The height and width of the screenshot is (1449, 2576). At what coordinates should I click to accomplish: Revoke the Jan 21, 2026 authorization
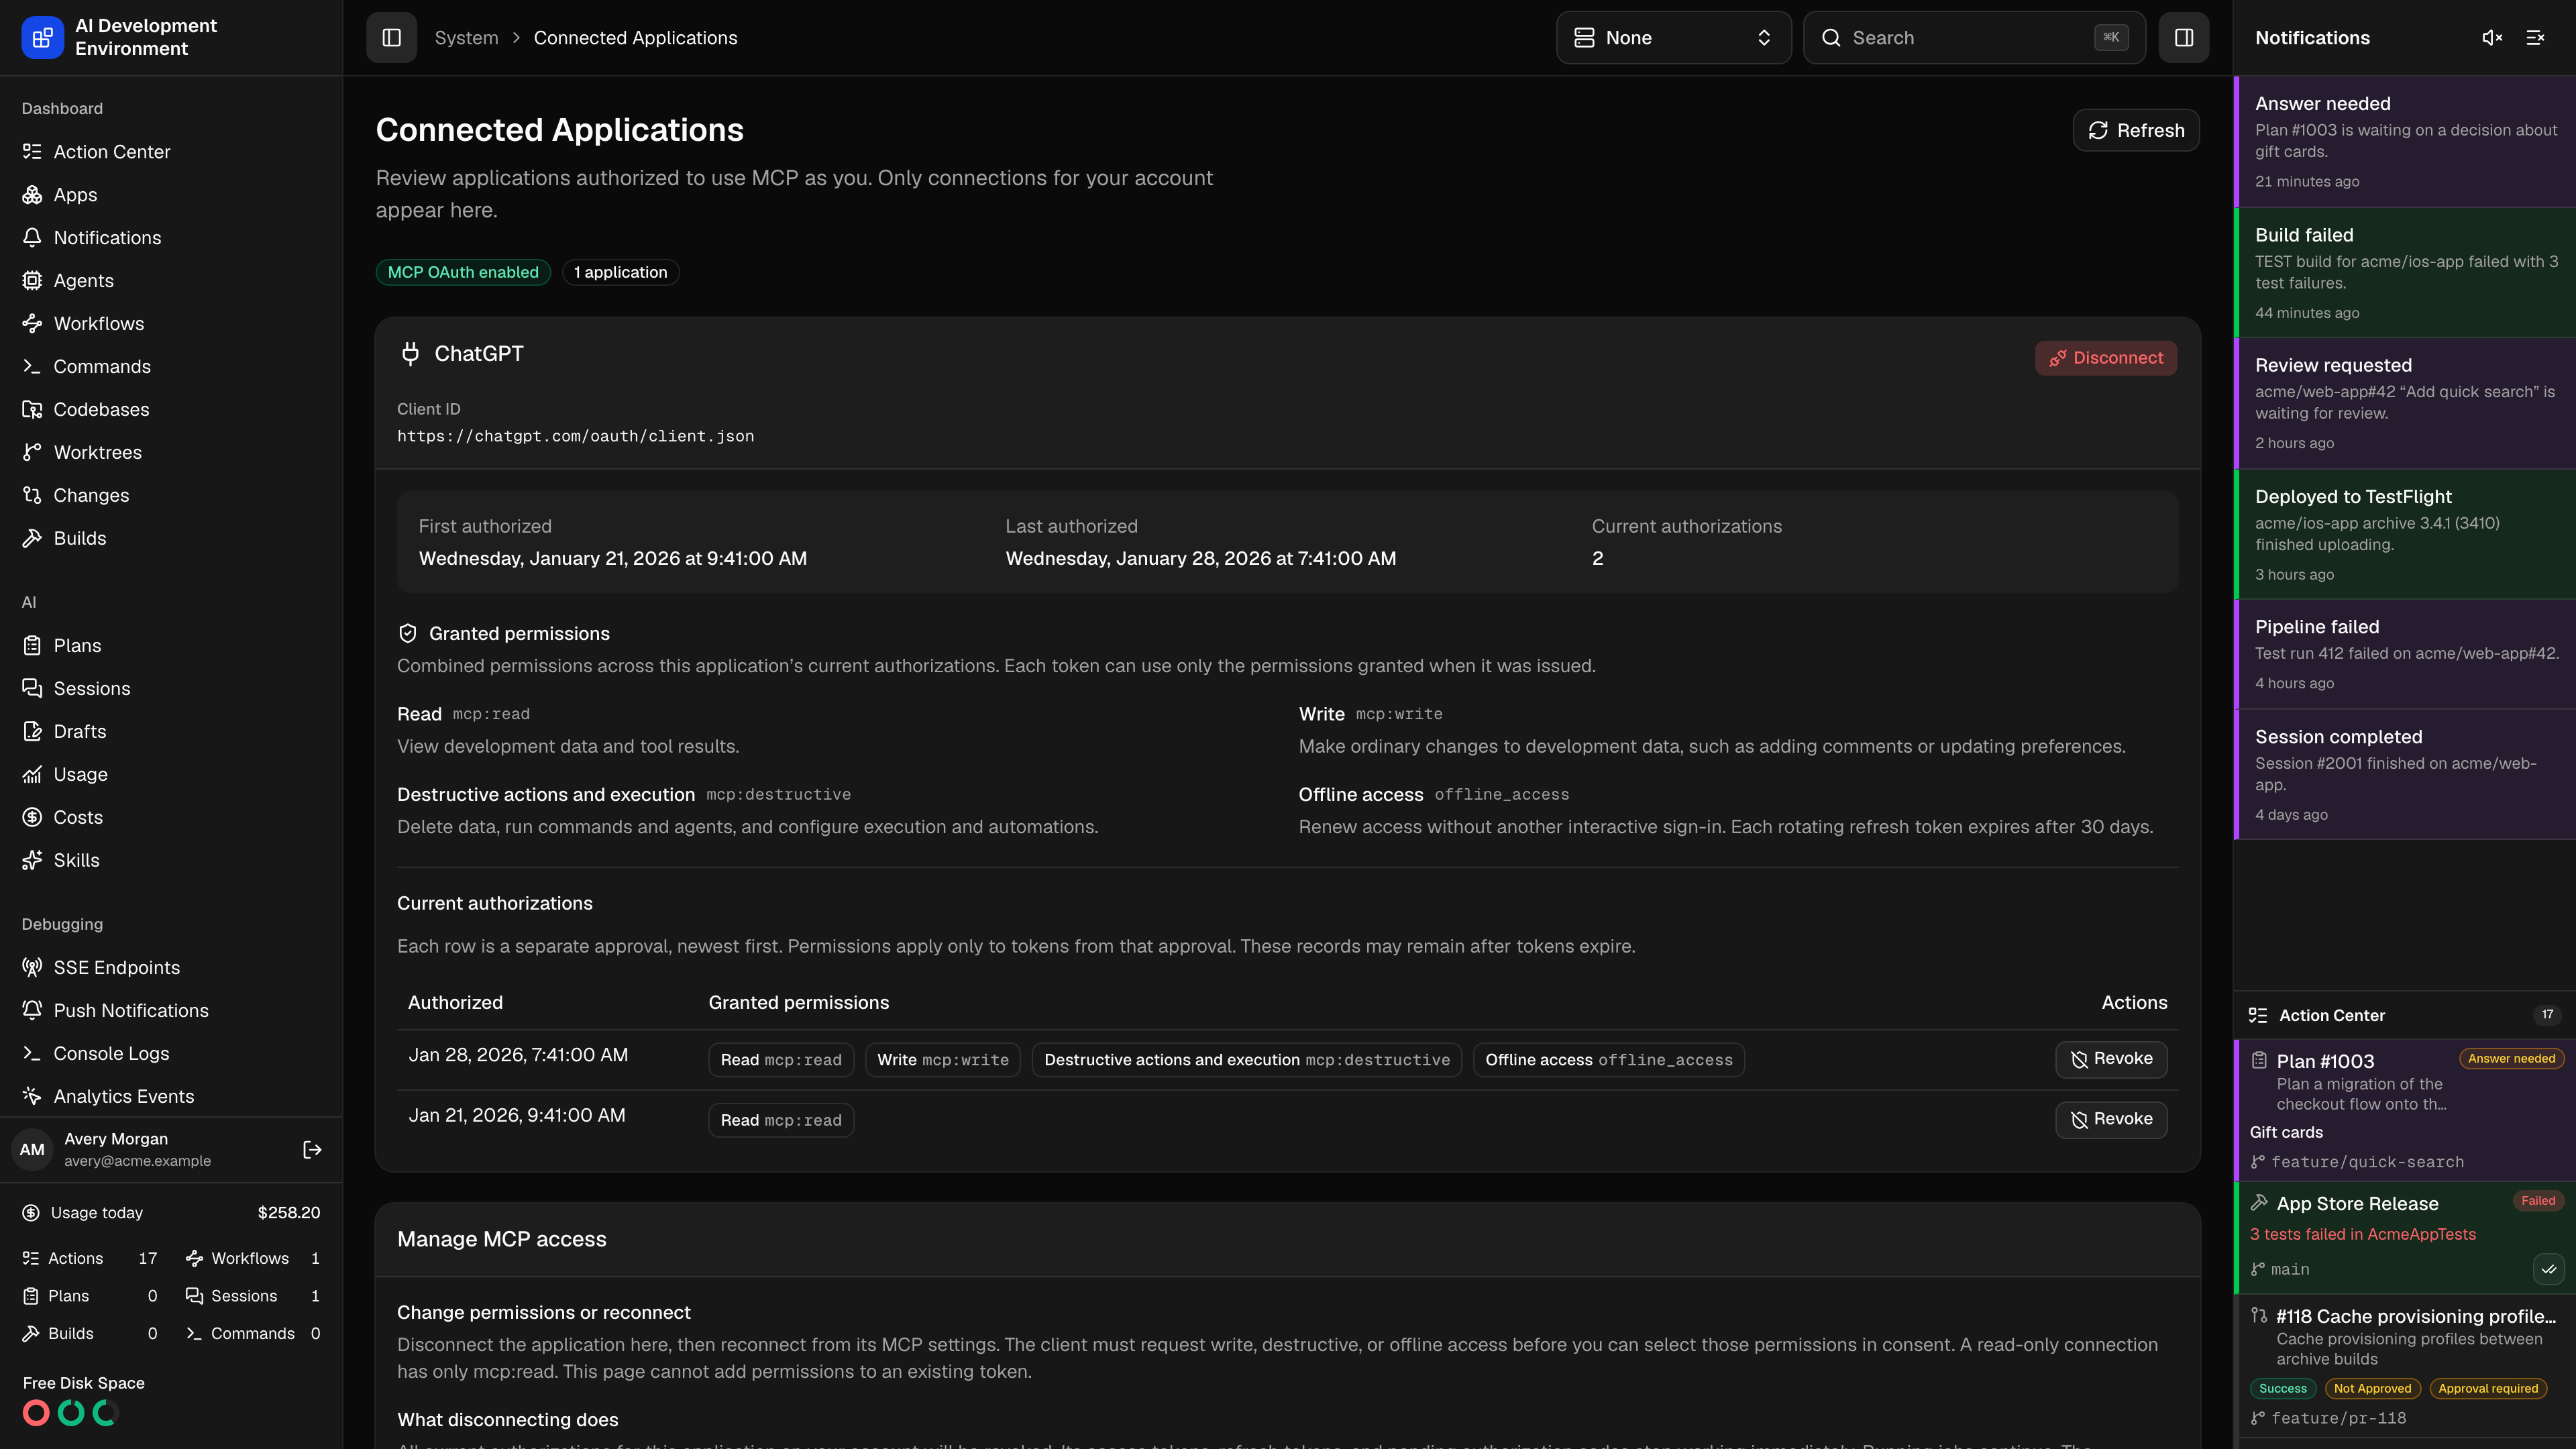point(2111,1119)
